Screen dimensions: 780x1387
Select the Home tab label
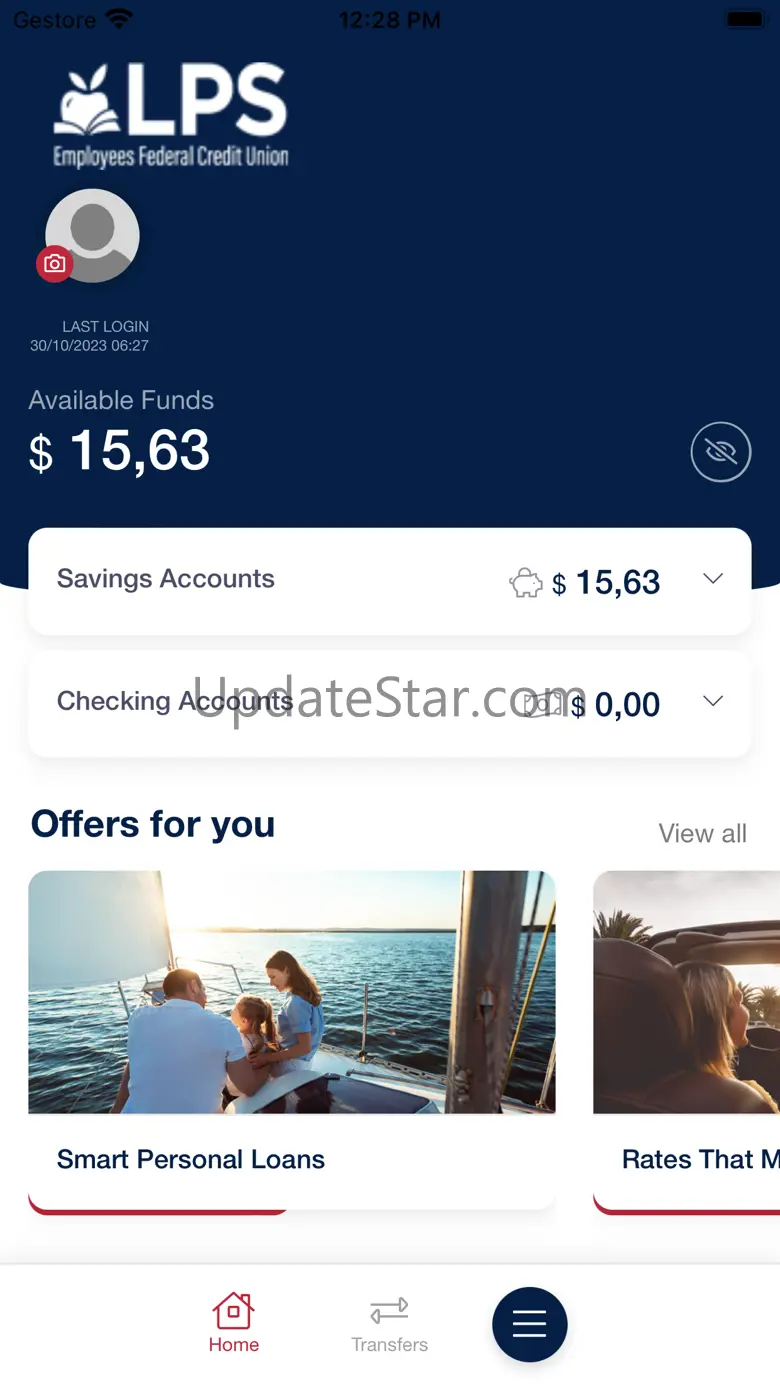coord(234,1345)
